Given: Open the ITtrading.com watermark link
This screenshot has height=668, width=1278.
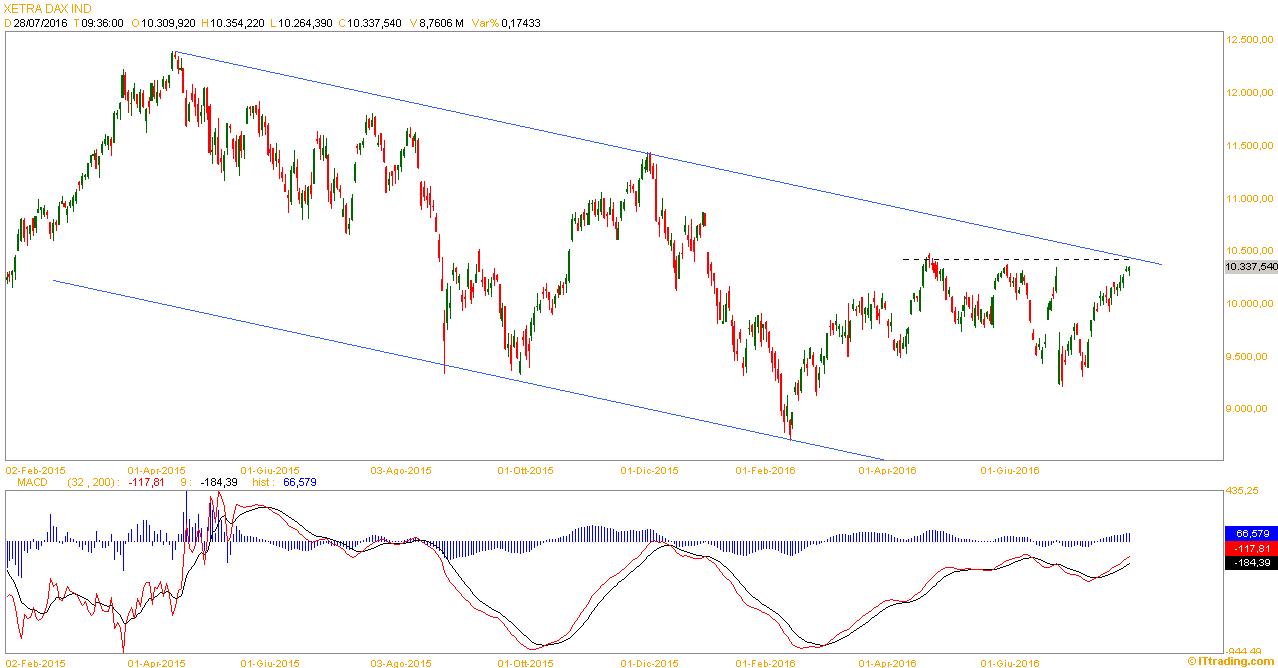Looking at the screenshot, I should (1233, 661).
